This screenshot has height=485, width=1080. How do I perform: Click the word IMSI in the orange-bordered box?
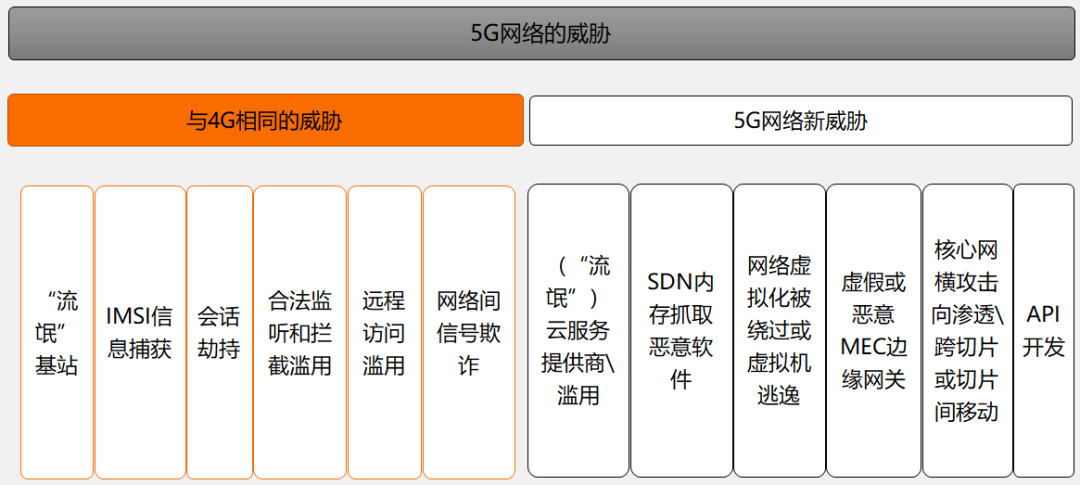[127, 317]
